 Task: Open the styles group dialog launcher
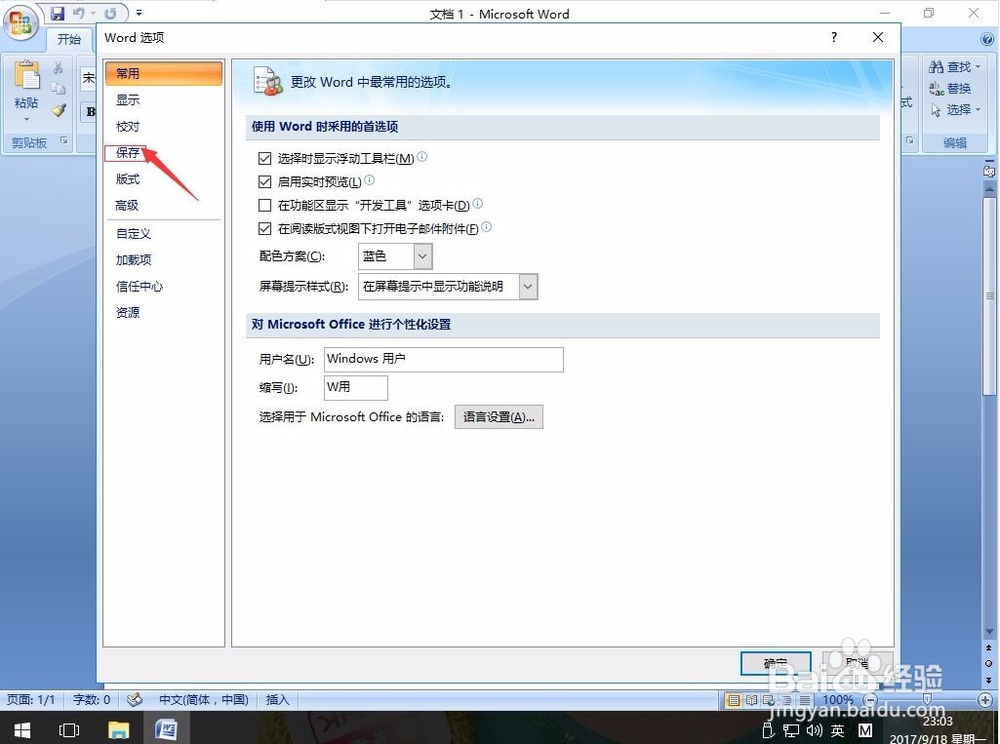[x=910, y=140]
